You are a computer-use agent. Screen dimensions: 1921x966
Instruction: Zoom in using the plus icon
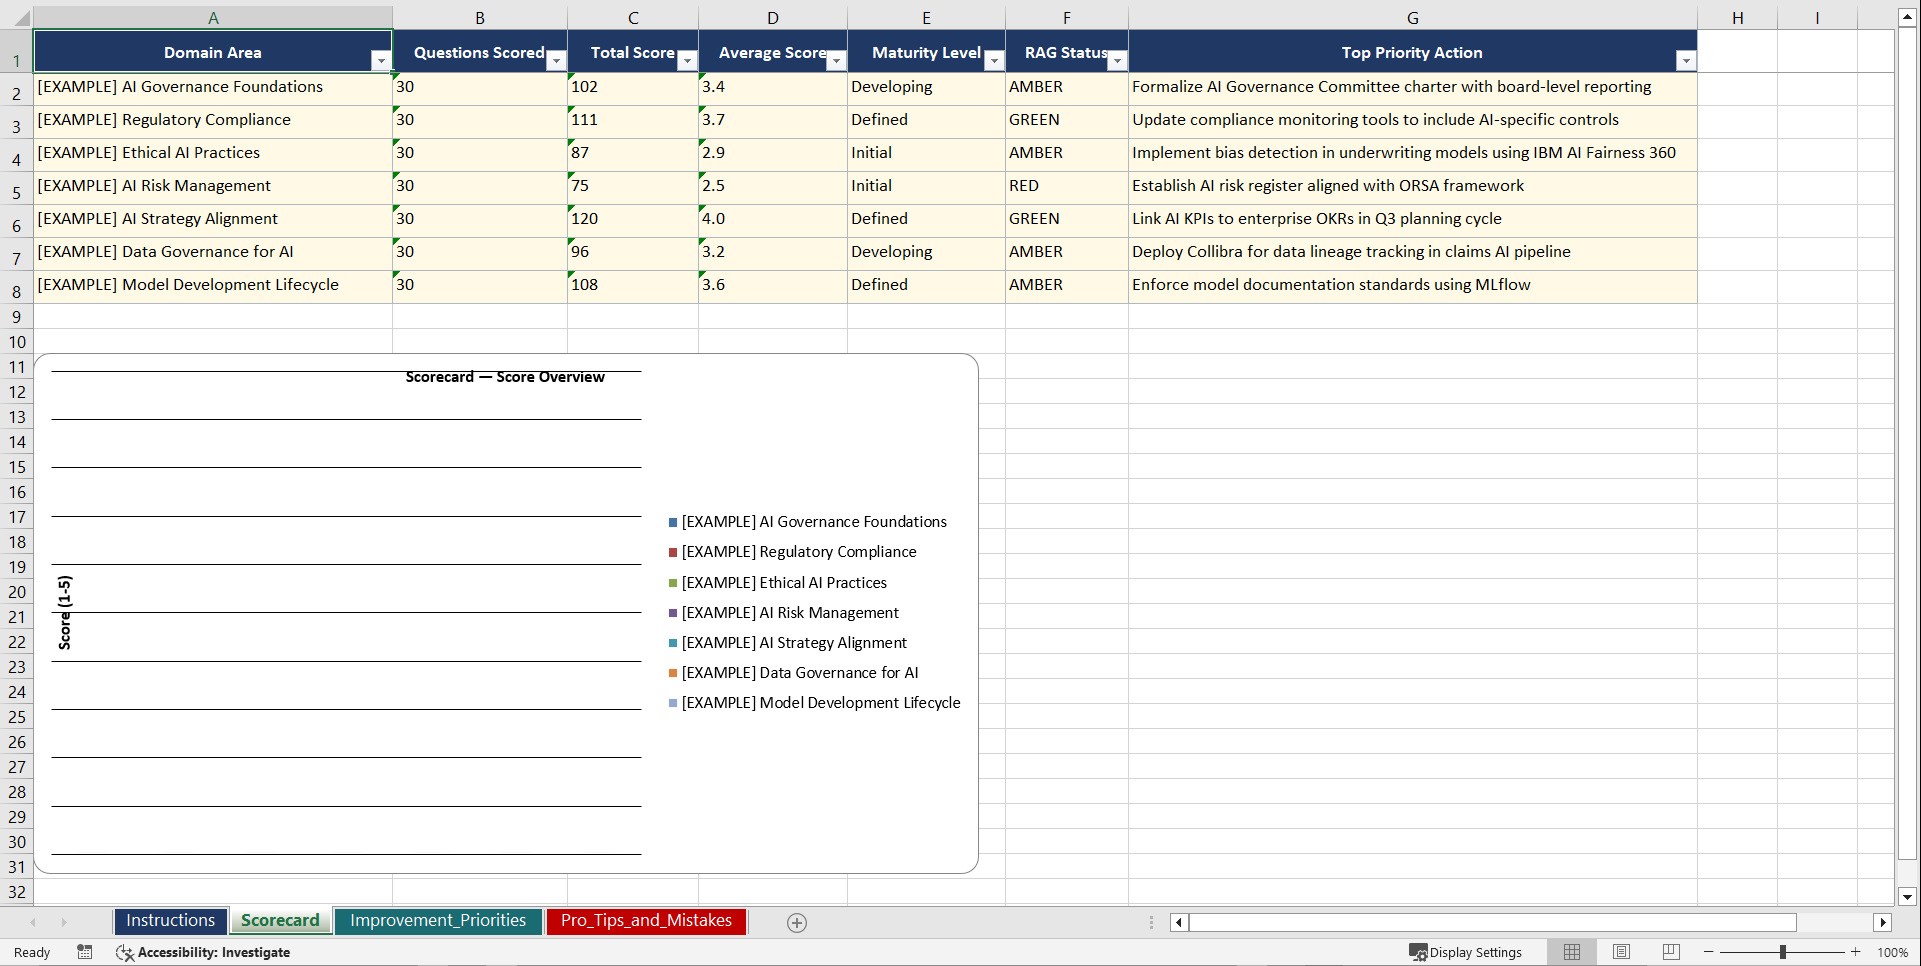(1855, 952)
